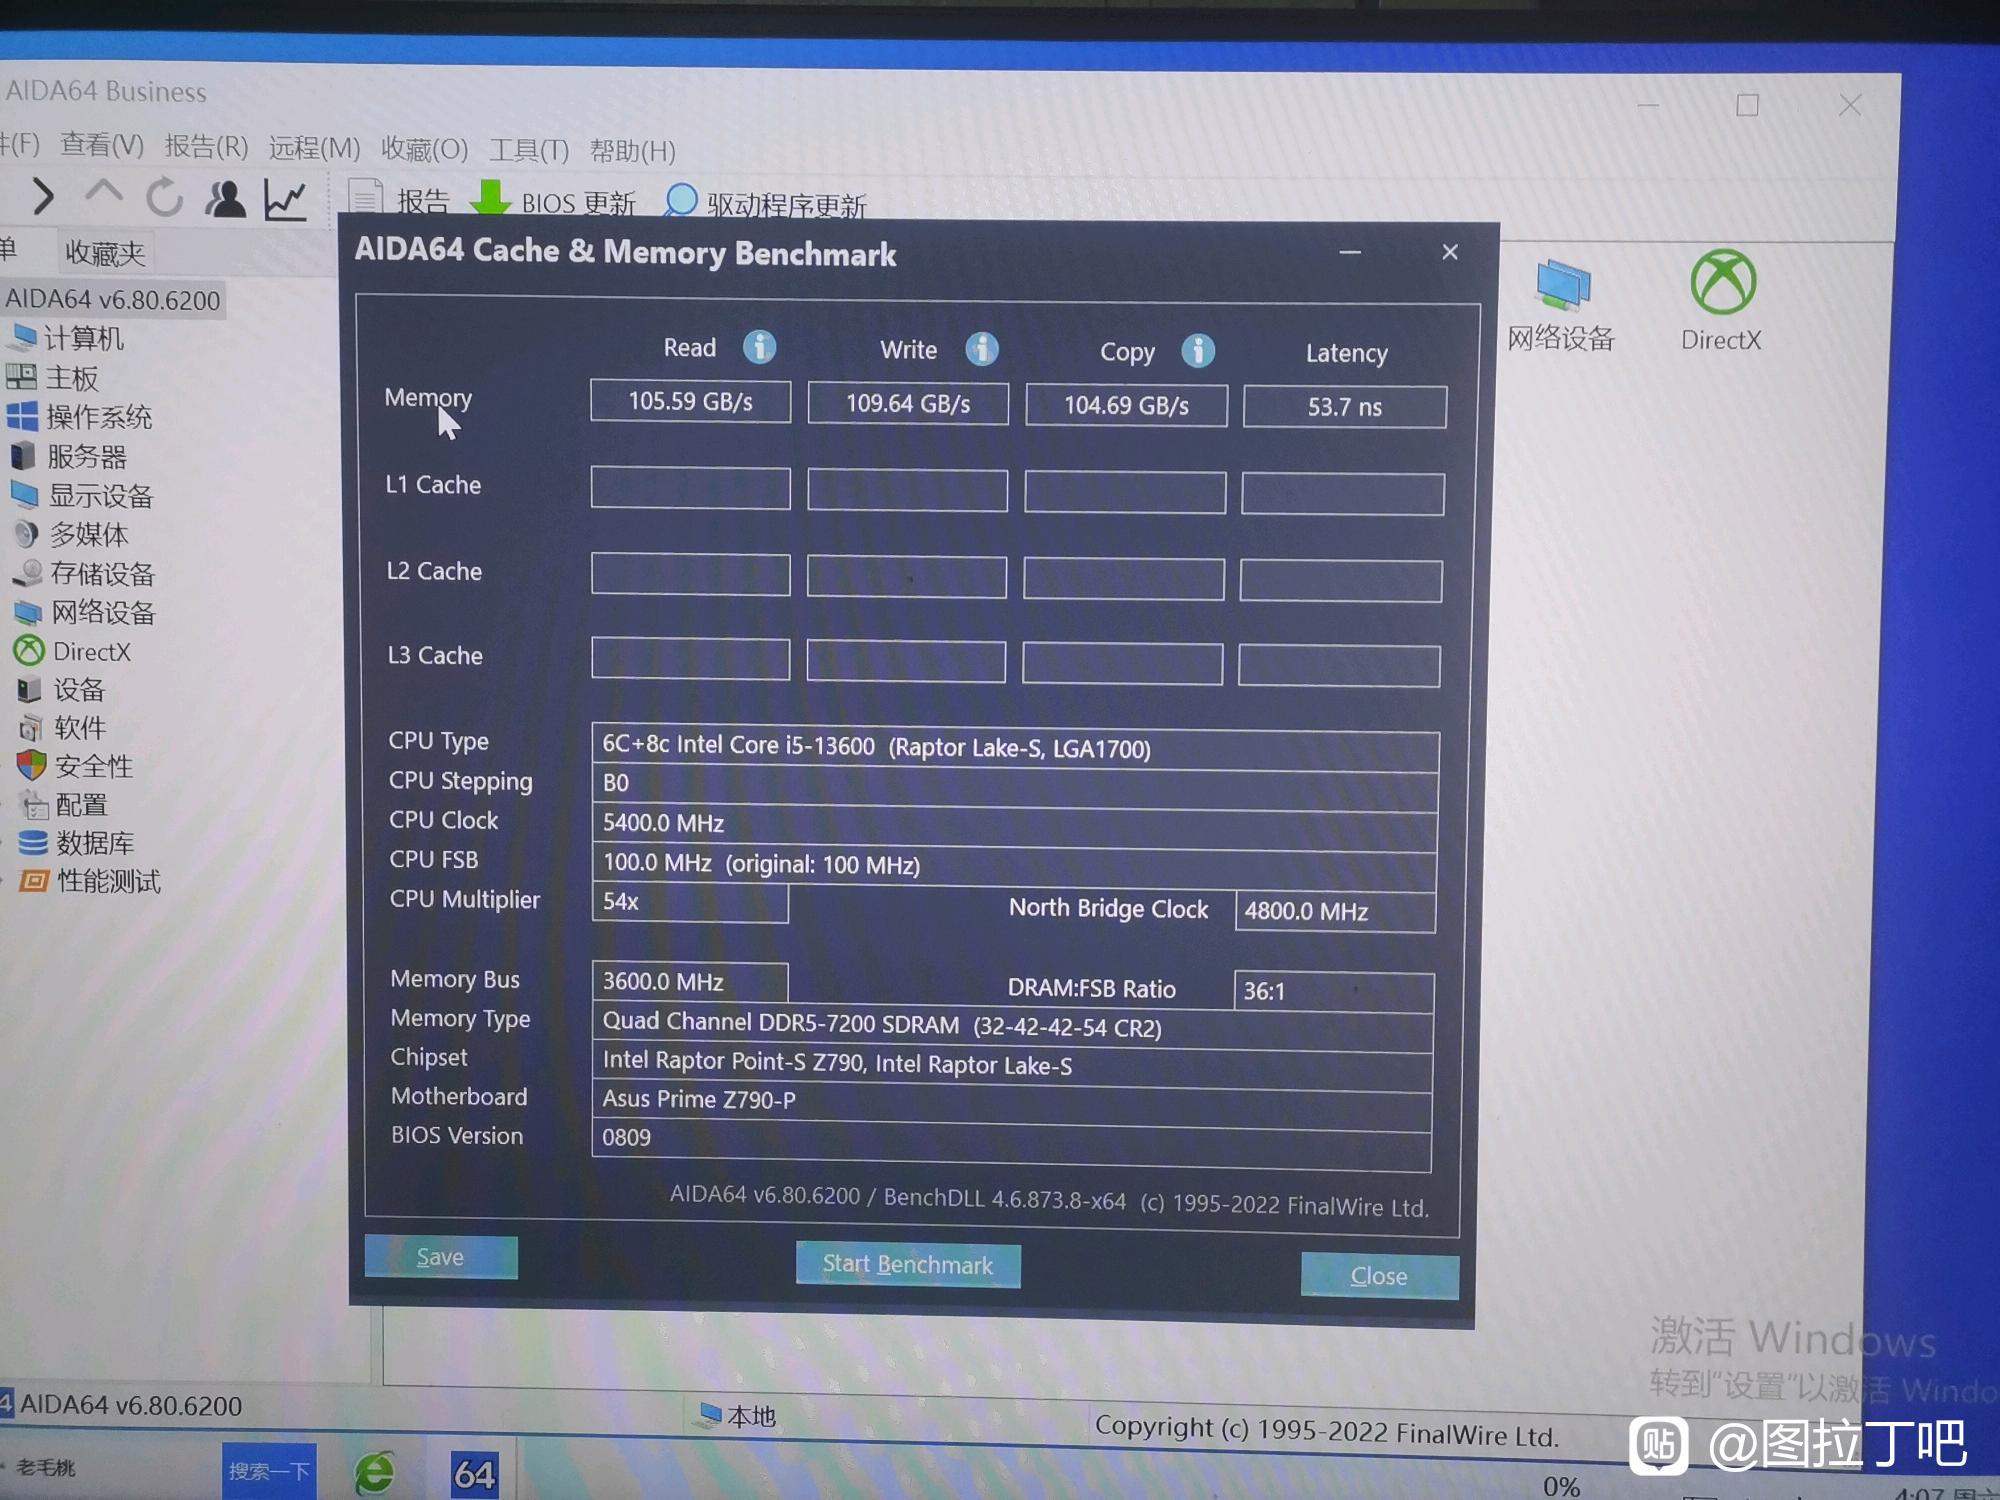The height and width of the screenshot is (1500, 2000).
Task: Select 存储设备 in the sidebar tree
Action: [x=85, y=573]
